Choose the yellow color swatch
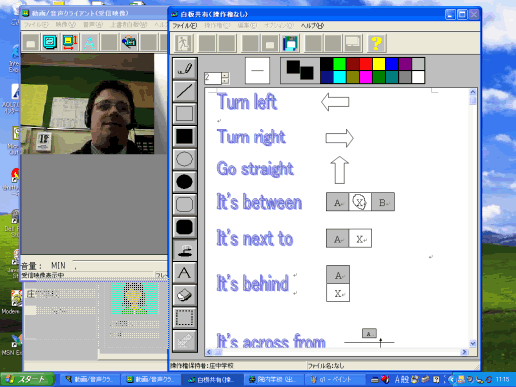The width and height of the screenshot is (516, 387). point(379,64)
